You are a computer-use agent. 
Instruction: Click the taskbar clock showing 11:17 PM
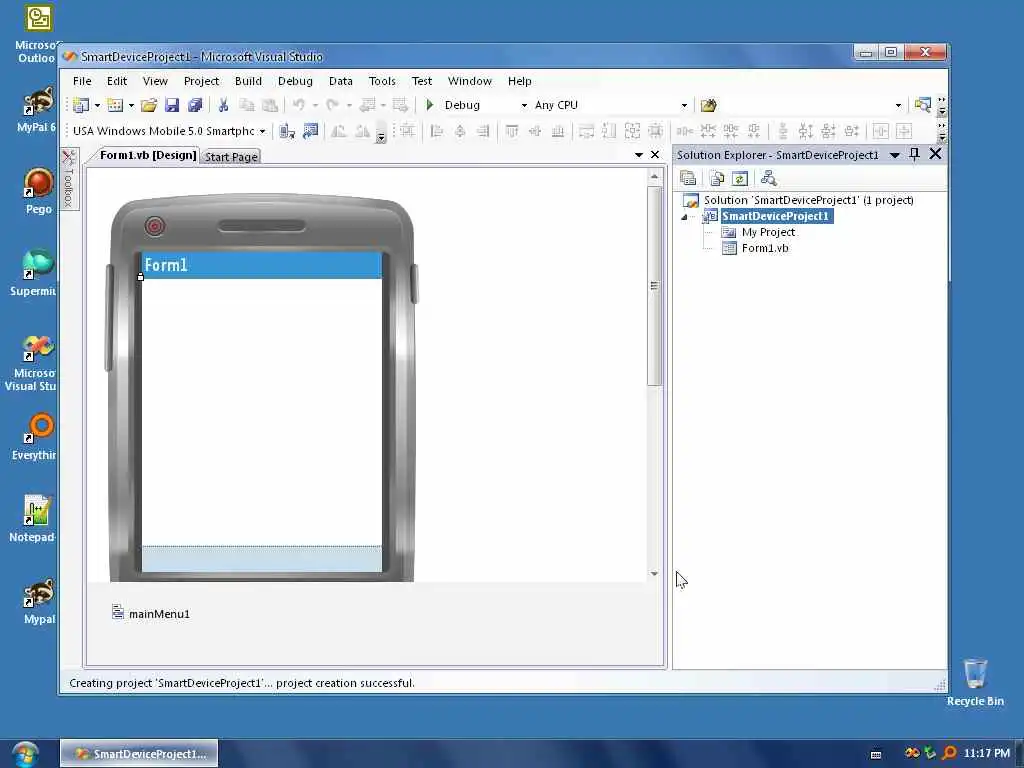point(986,754)
